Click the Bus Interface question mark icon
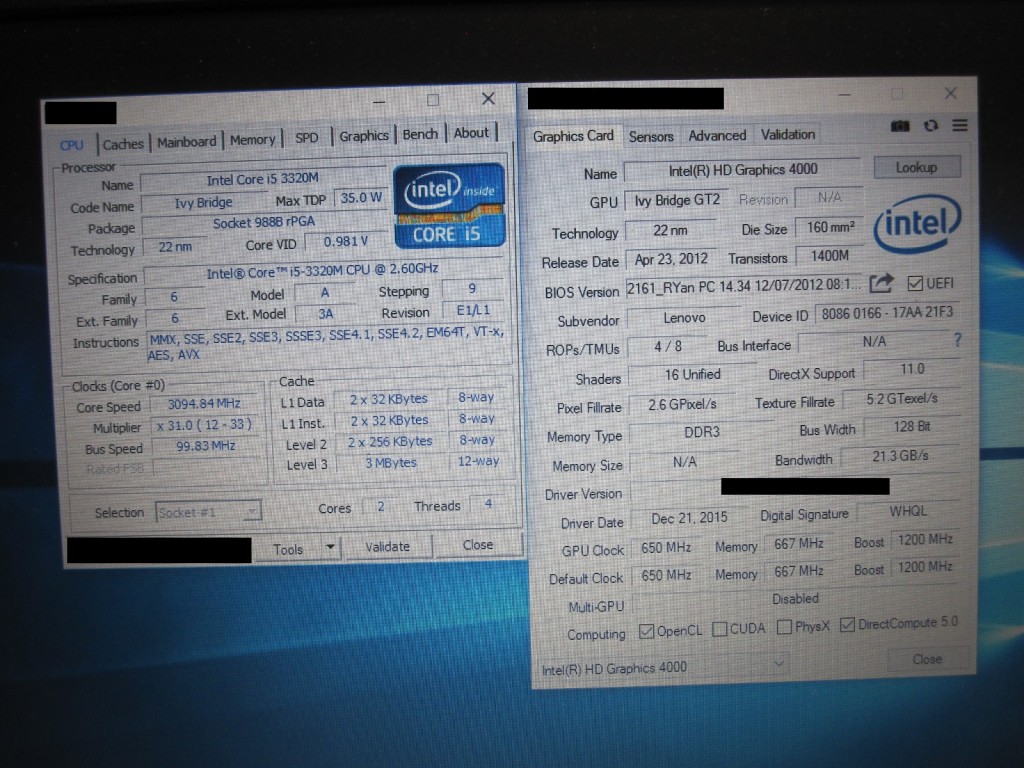The width and height of the screenshot is (1024, 768). (957, 340)
